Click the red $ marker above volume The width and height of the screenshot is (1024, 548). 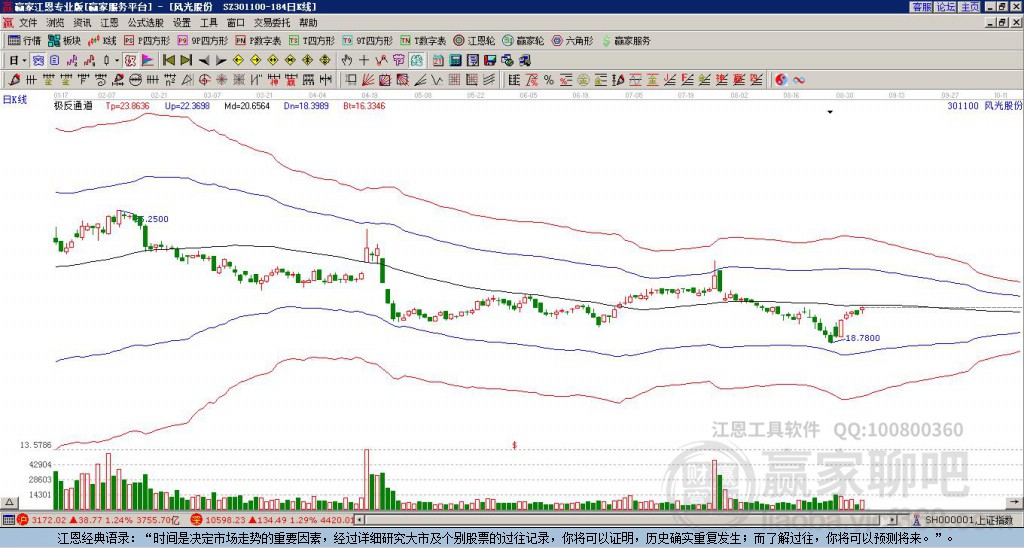pyautogui.click(x=515, y=445)
